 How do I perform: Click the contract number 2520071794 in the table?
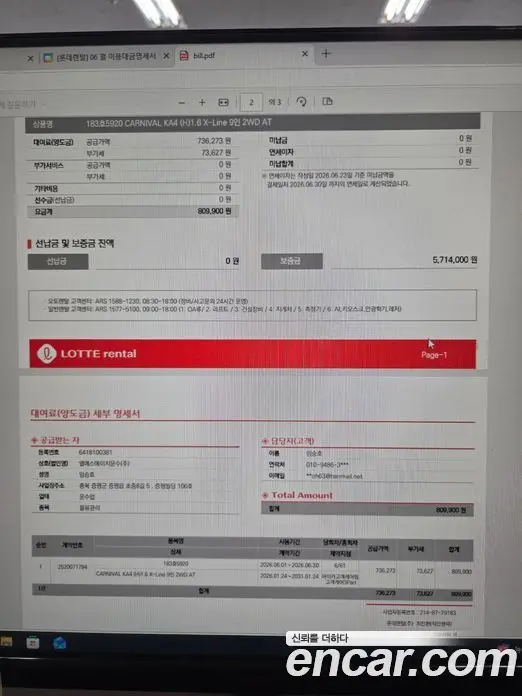(72, 567)
